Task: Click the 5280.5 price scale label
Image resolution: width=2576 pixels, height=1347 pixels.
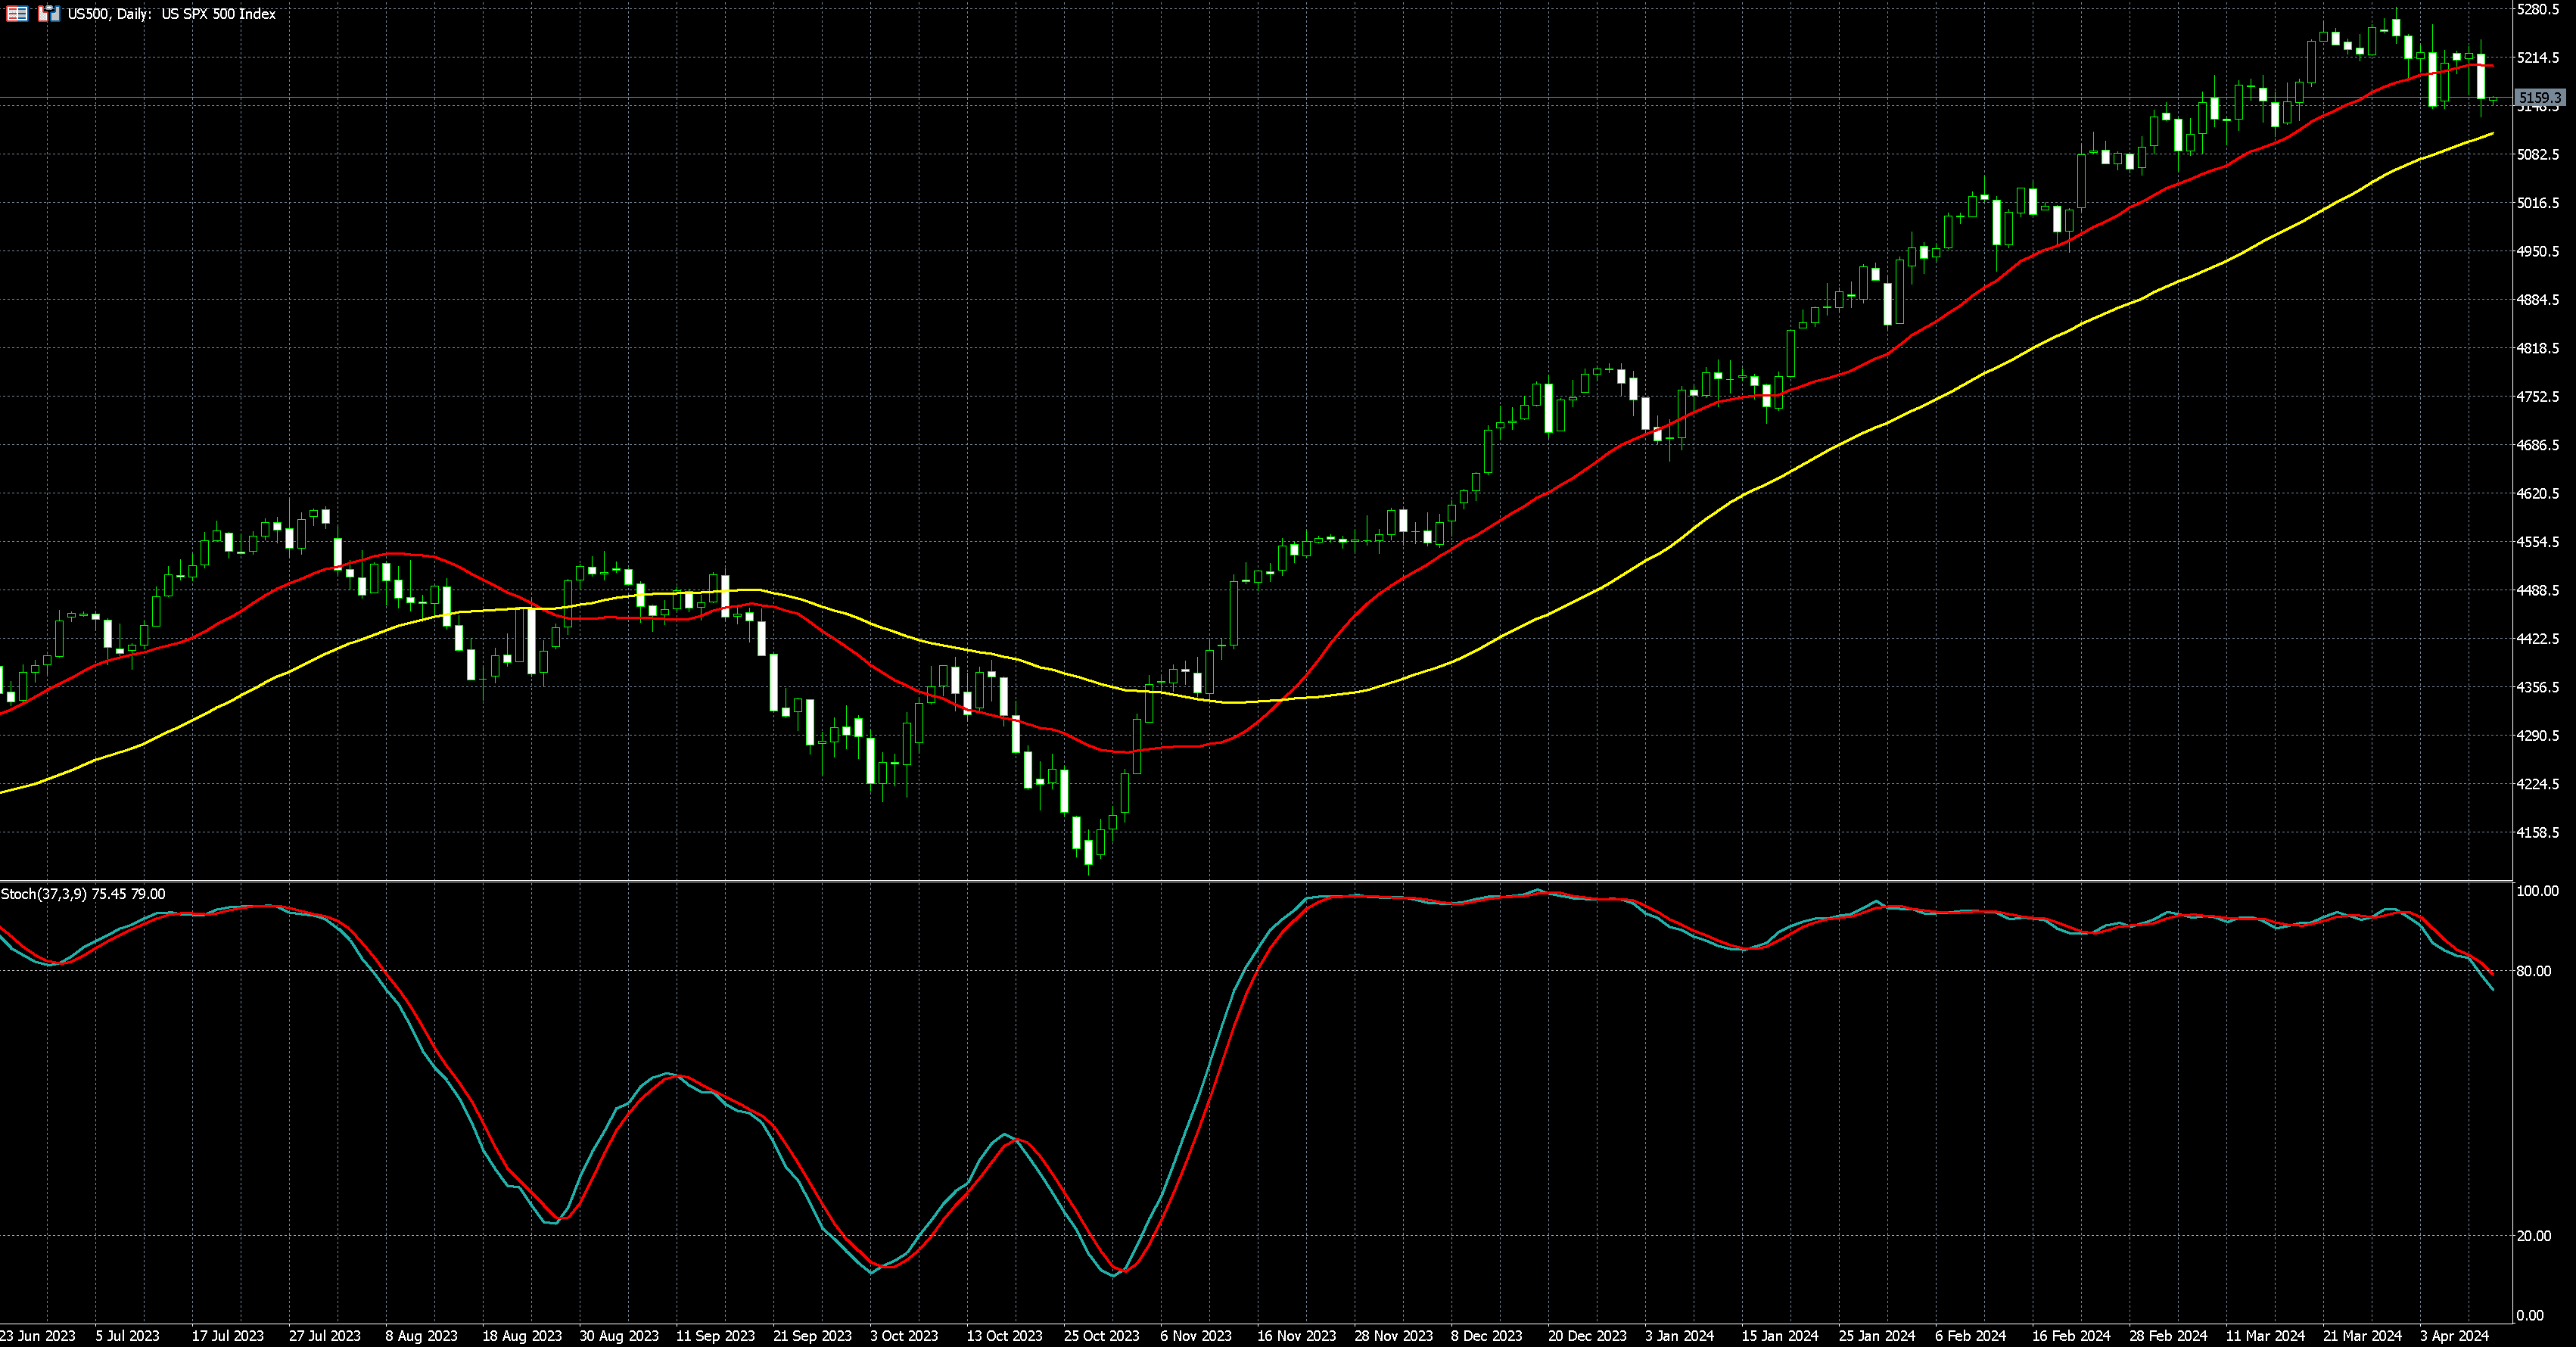Action: (x=2537, y=9)
